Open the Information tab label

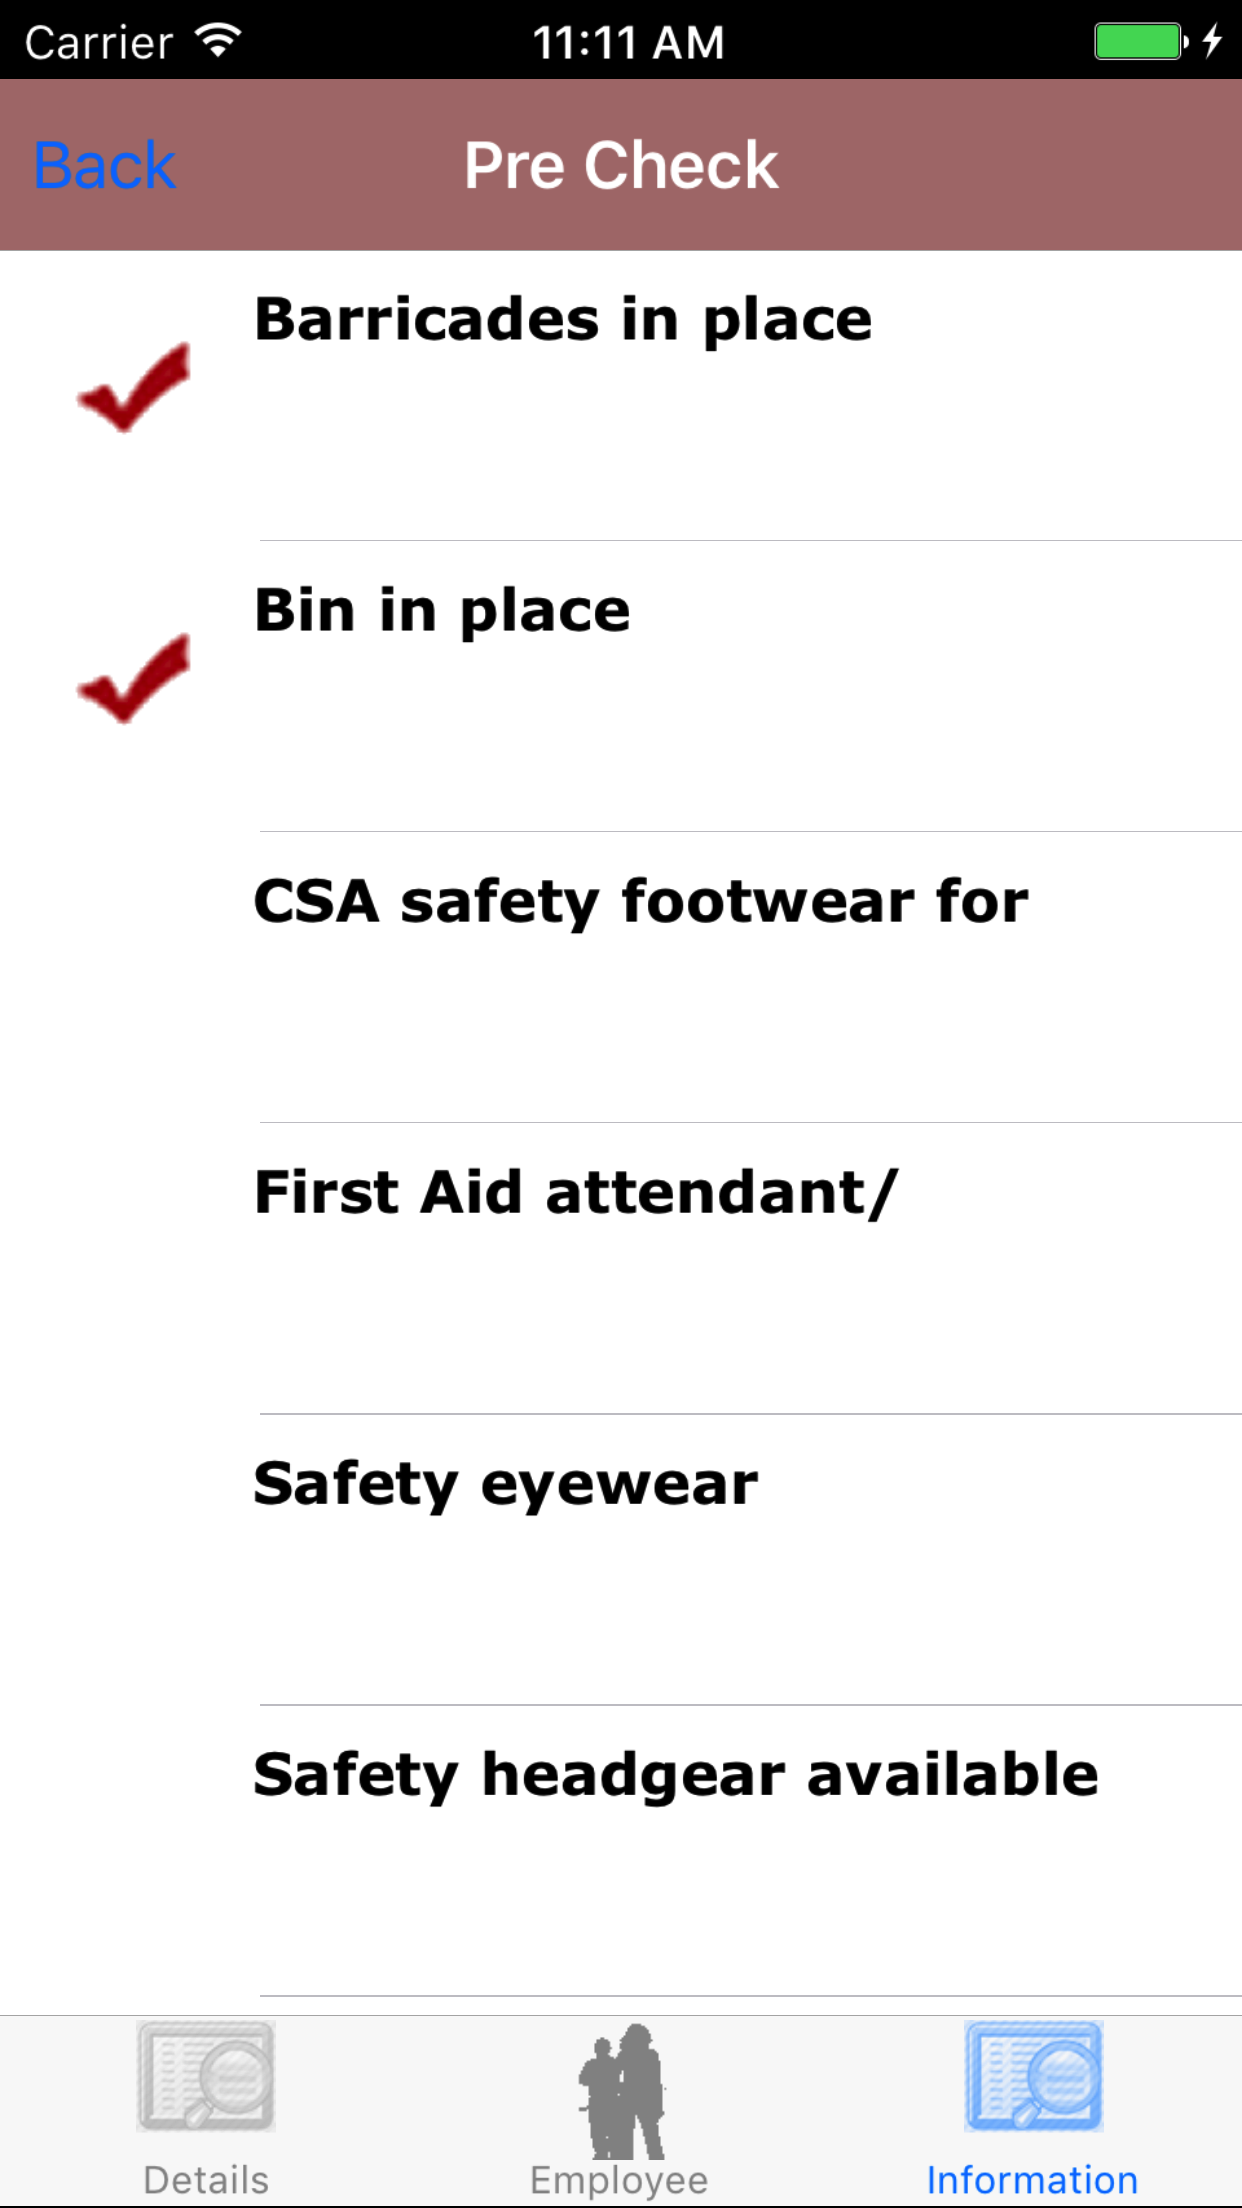(x=1032, y=2180)
